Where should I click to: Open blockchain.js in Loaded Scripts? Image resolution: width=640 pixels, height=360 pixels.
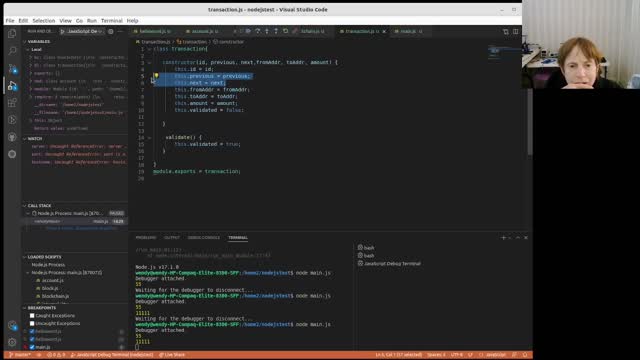55,296
